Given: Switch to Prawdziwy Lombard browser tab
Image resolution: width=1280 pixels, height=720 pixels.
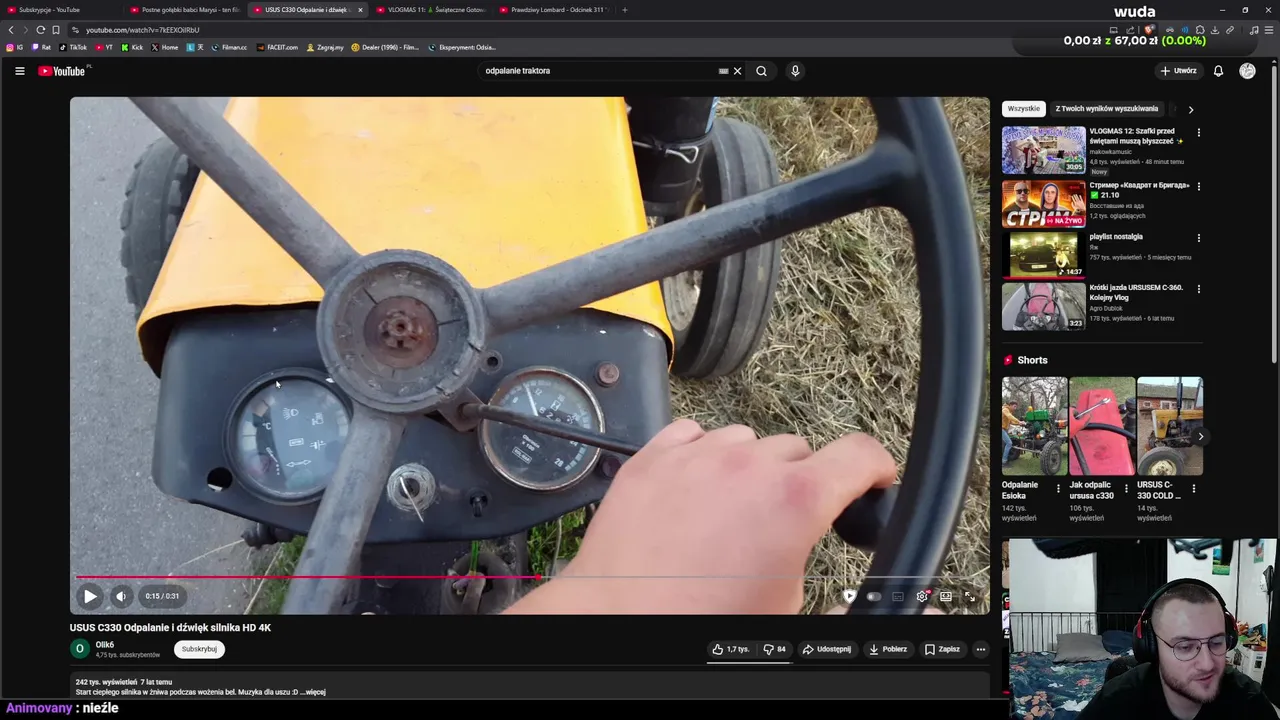Looking at the screenshot, I should point(553,10).
